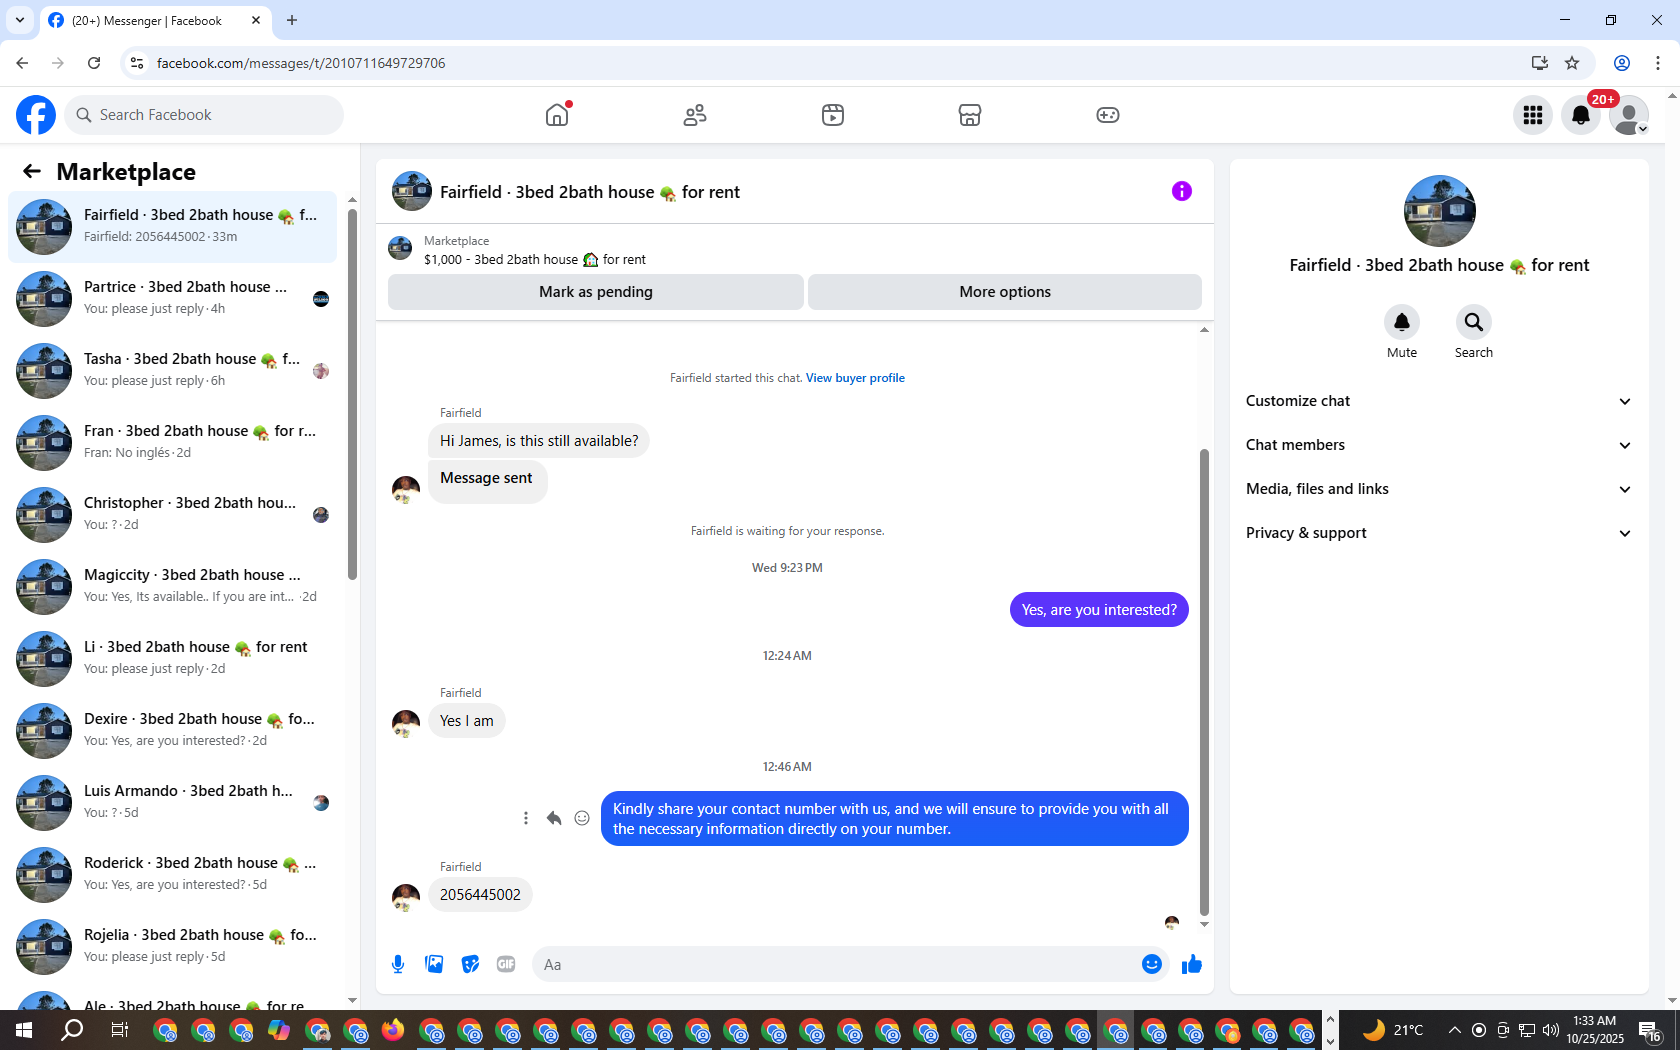The width and height of the screenshot is (1680, 1050).
Task: Launch Firefox from the taskbar
Action: point(393,1030)
